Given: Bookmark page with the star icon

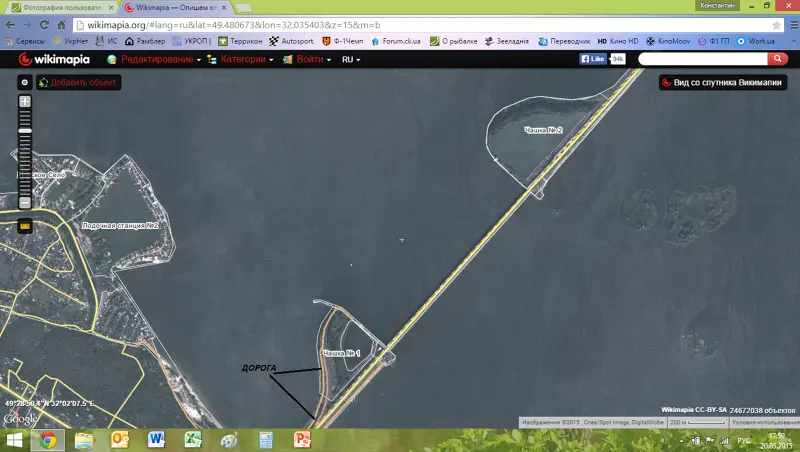Looking at the screenshot, I should (777, 25).
